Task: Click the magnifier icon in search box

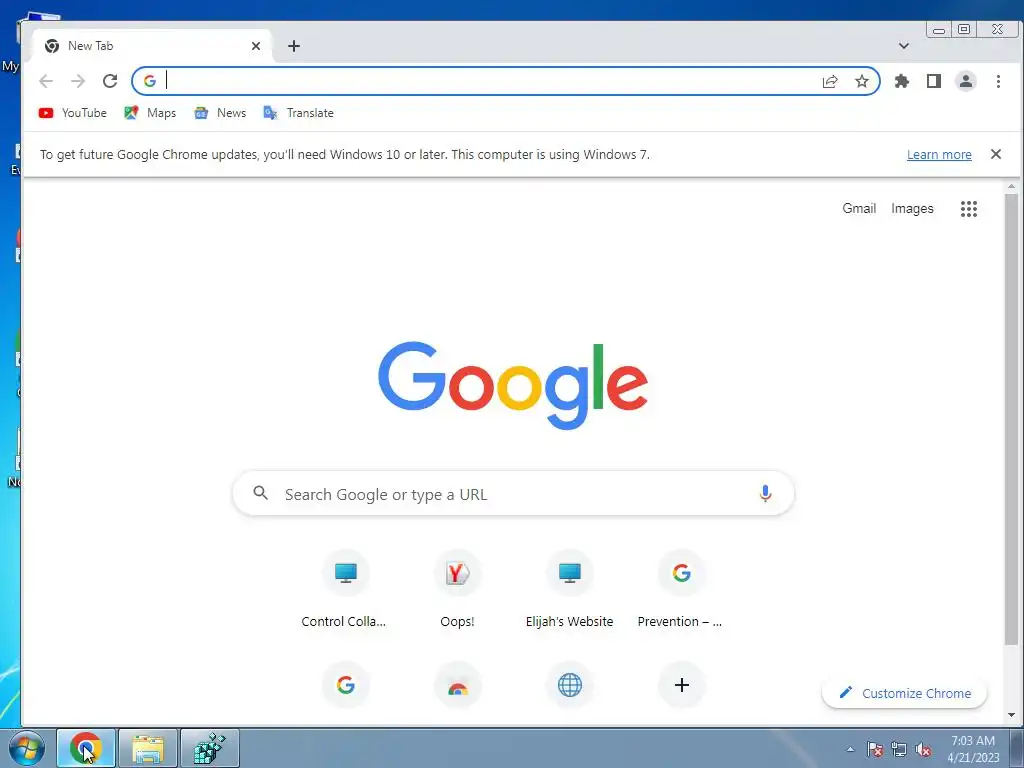Action: (261, 493)
